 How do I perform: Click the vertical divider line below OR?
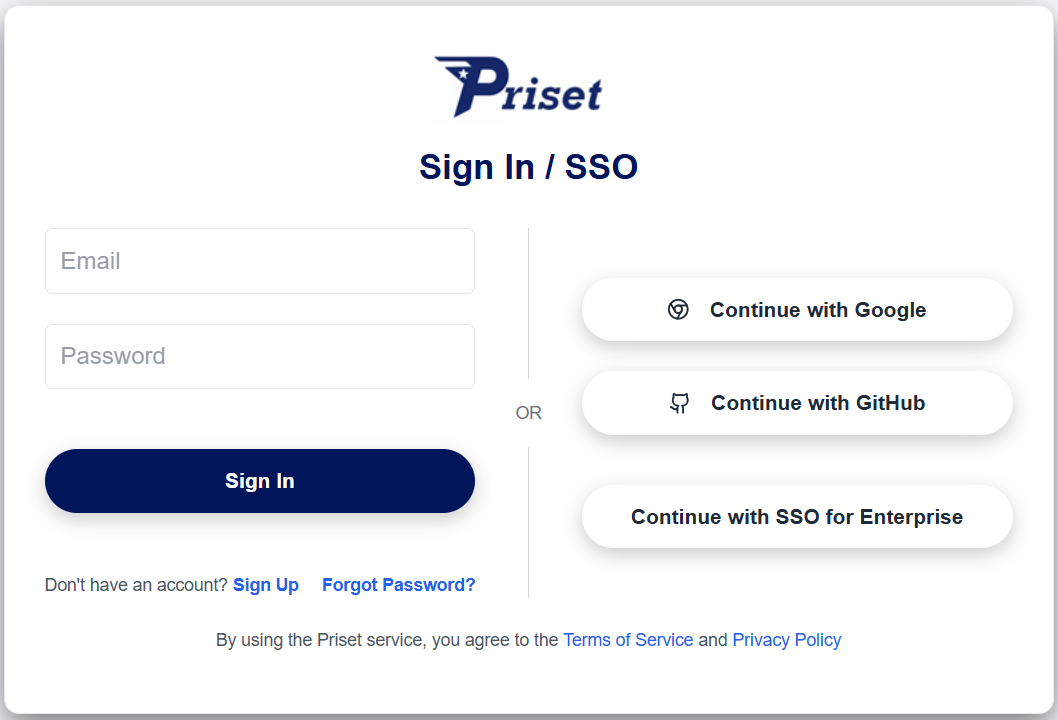point(529,522)
